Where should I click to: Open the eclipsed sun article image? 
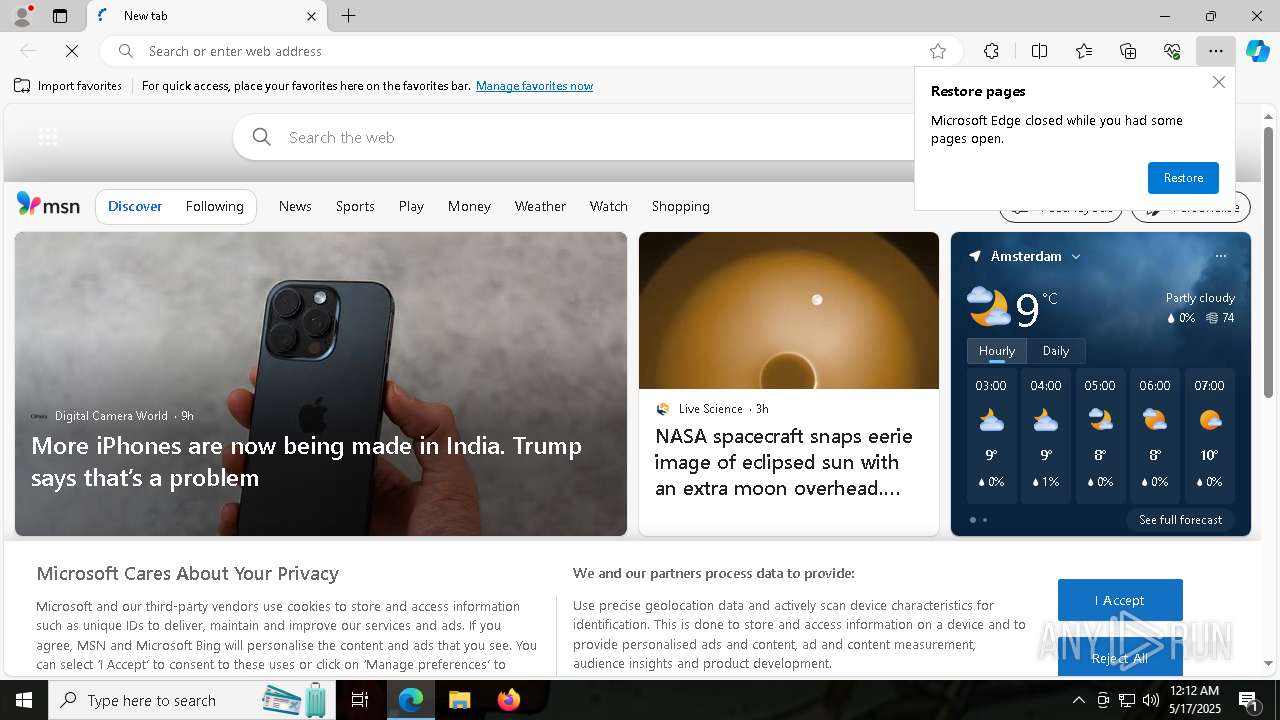(x=789, y=311)
